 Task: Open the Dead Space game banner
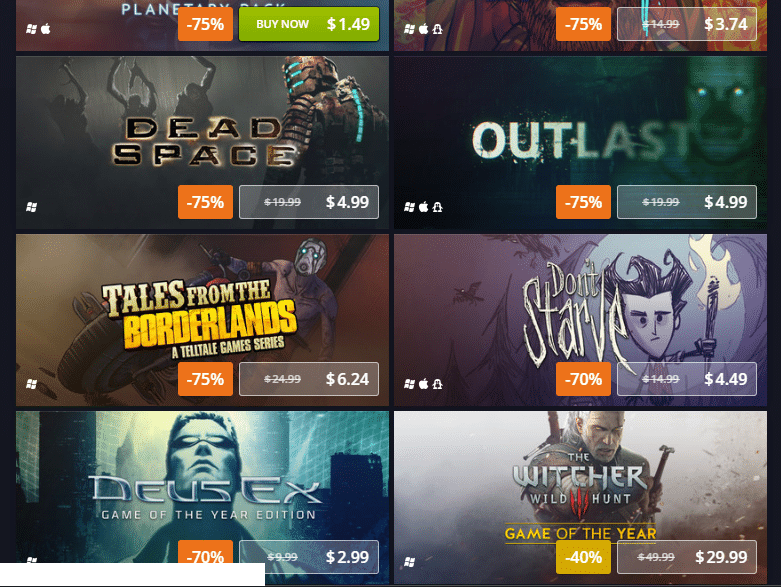(202, 142)
